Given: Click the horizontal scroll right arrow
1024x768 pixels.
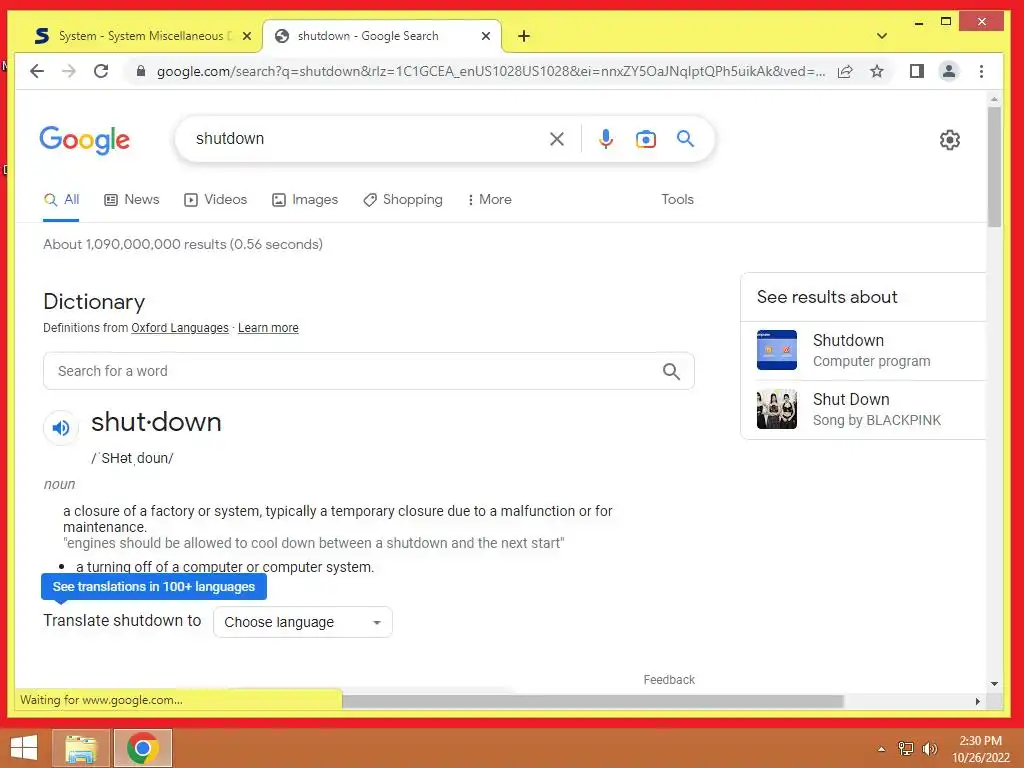Looking at the screenshot, I should click(977, 701).
